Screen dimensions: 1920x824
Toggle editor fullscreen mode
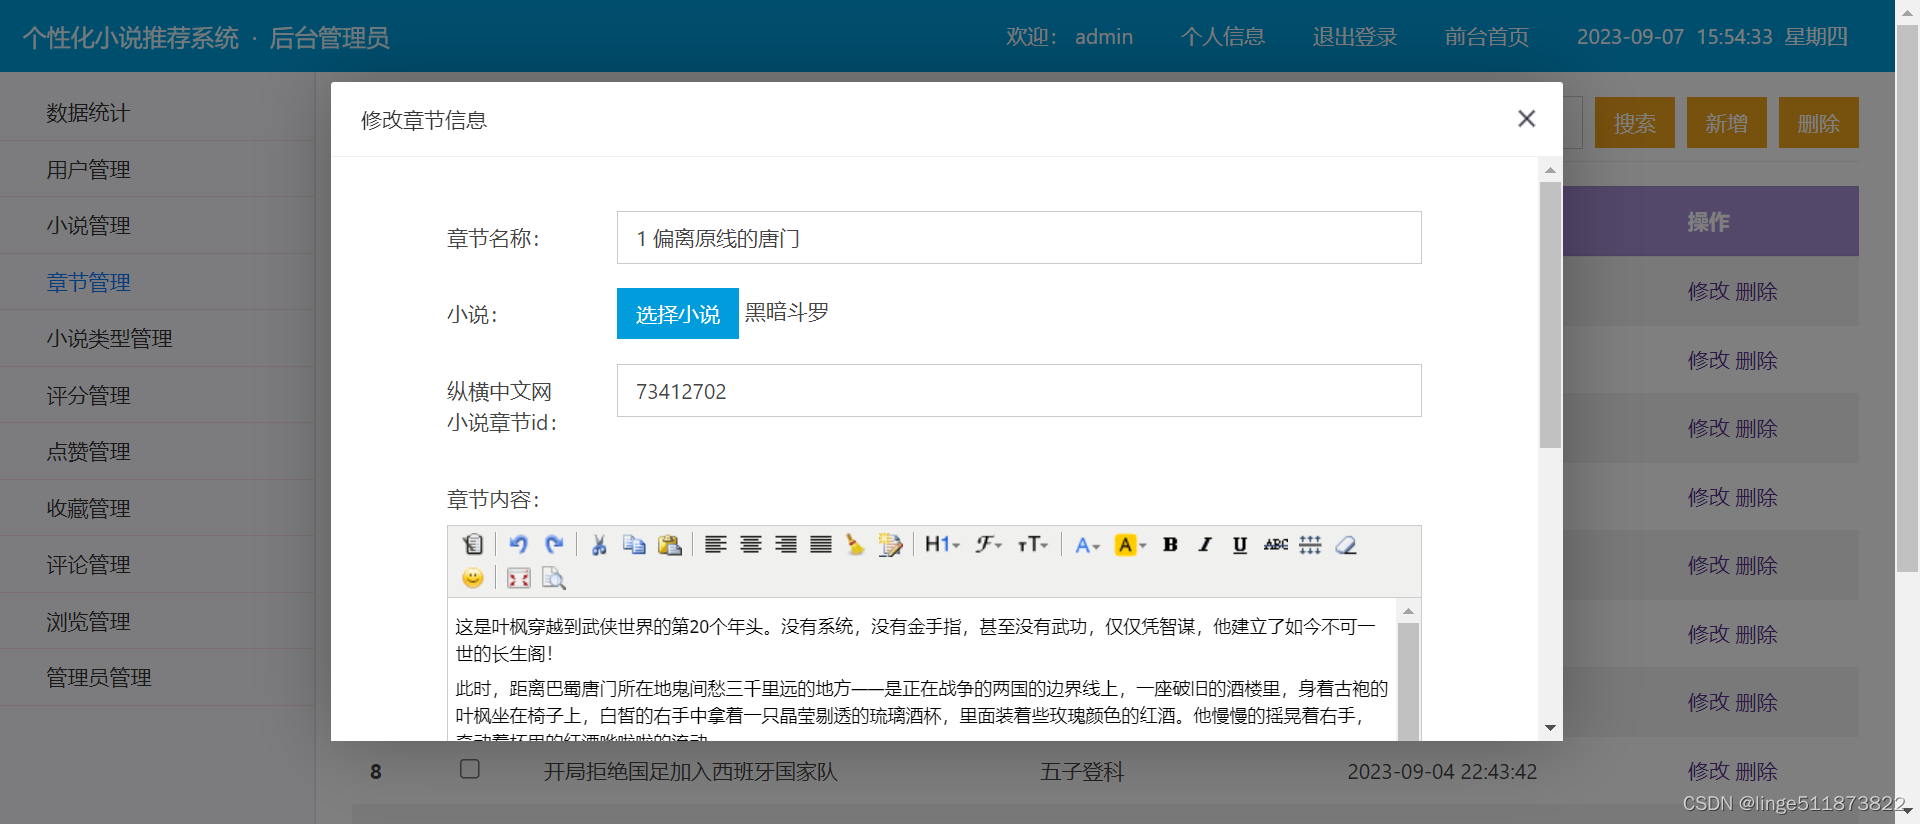(x=518, y=578)
